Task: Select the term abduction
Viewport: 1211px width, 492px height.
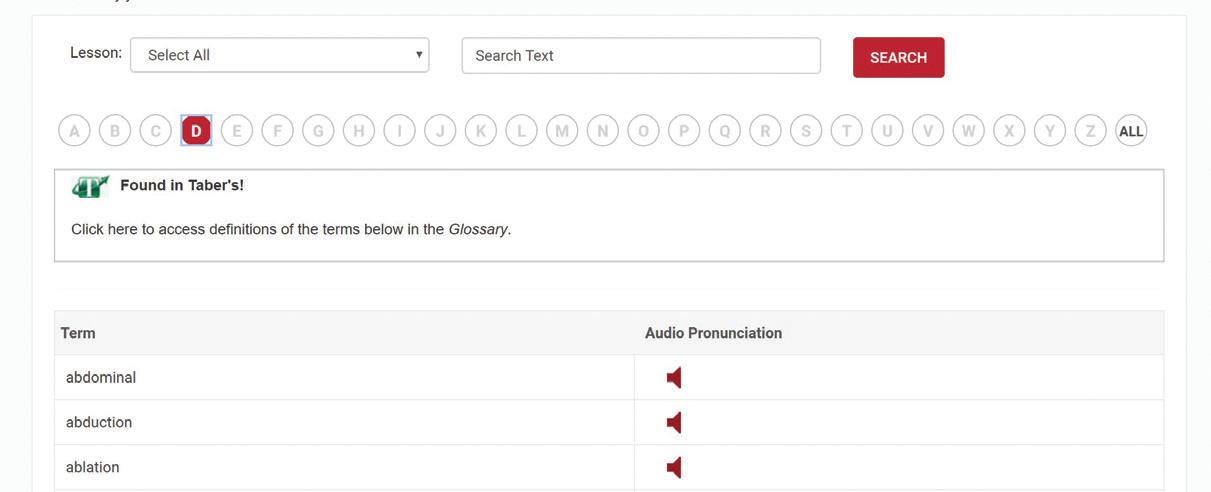Action: [x=99, y=423]
